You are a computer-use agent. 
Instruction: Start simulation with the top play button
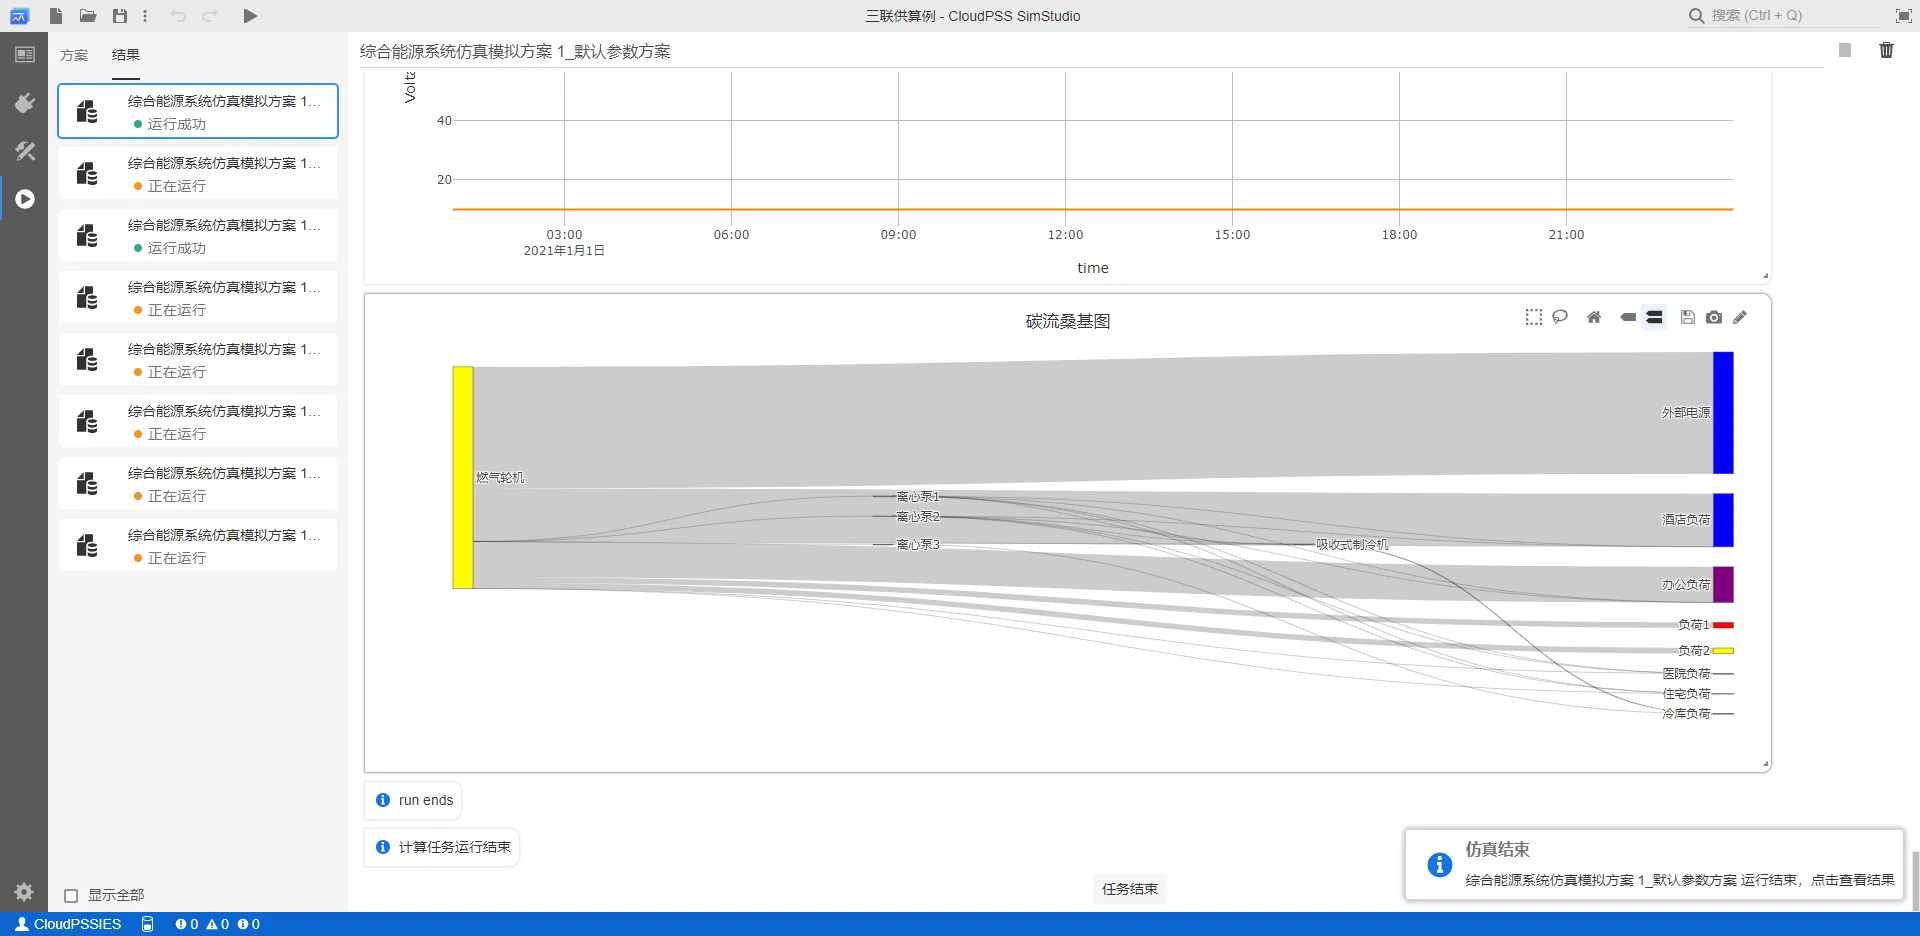coord(250,16)
